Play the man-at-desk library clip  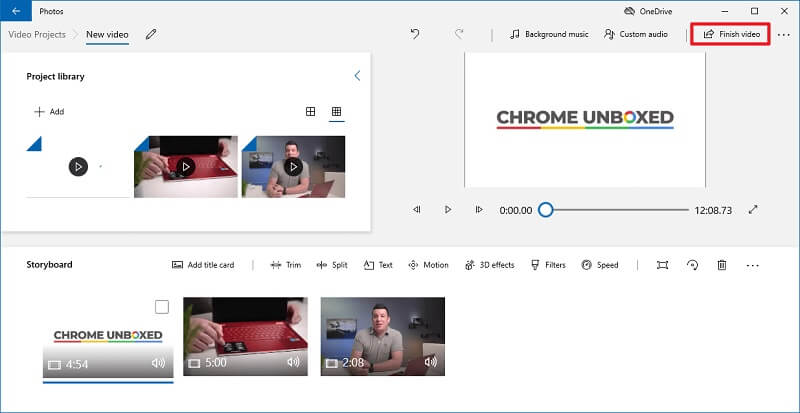click(293, 166)
